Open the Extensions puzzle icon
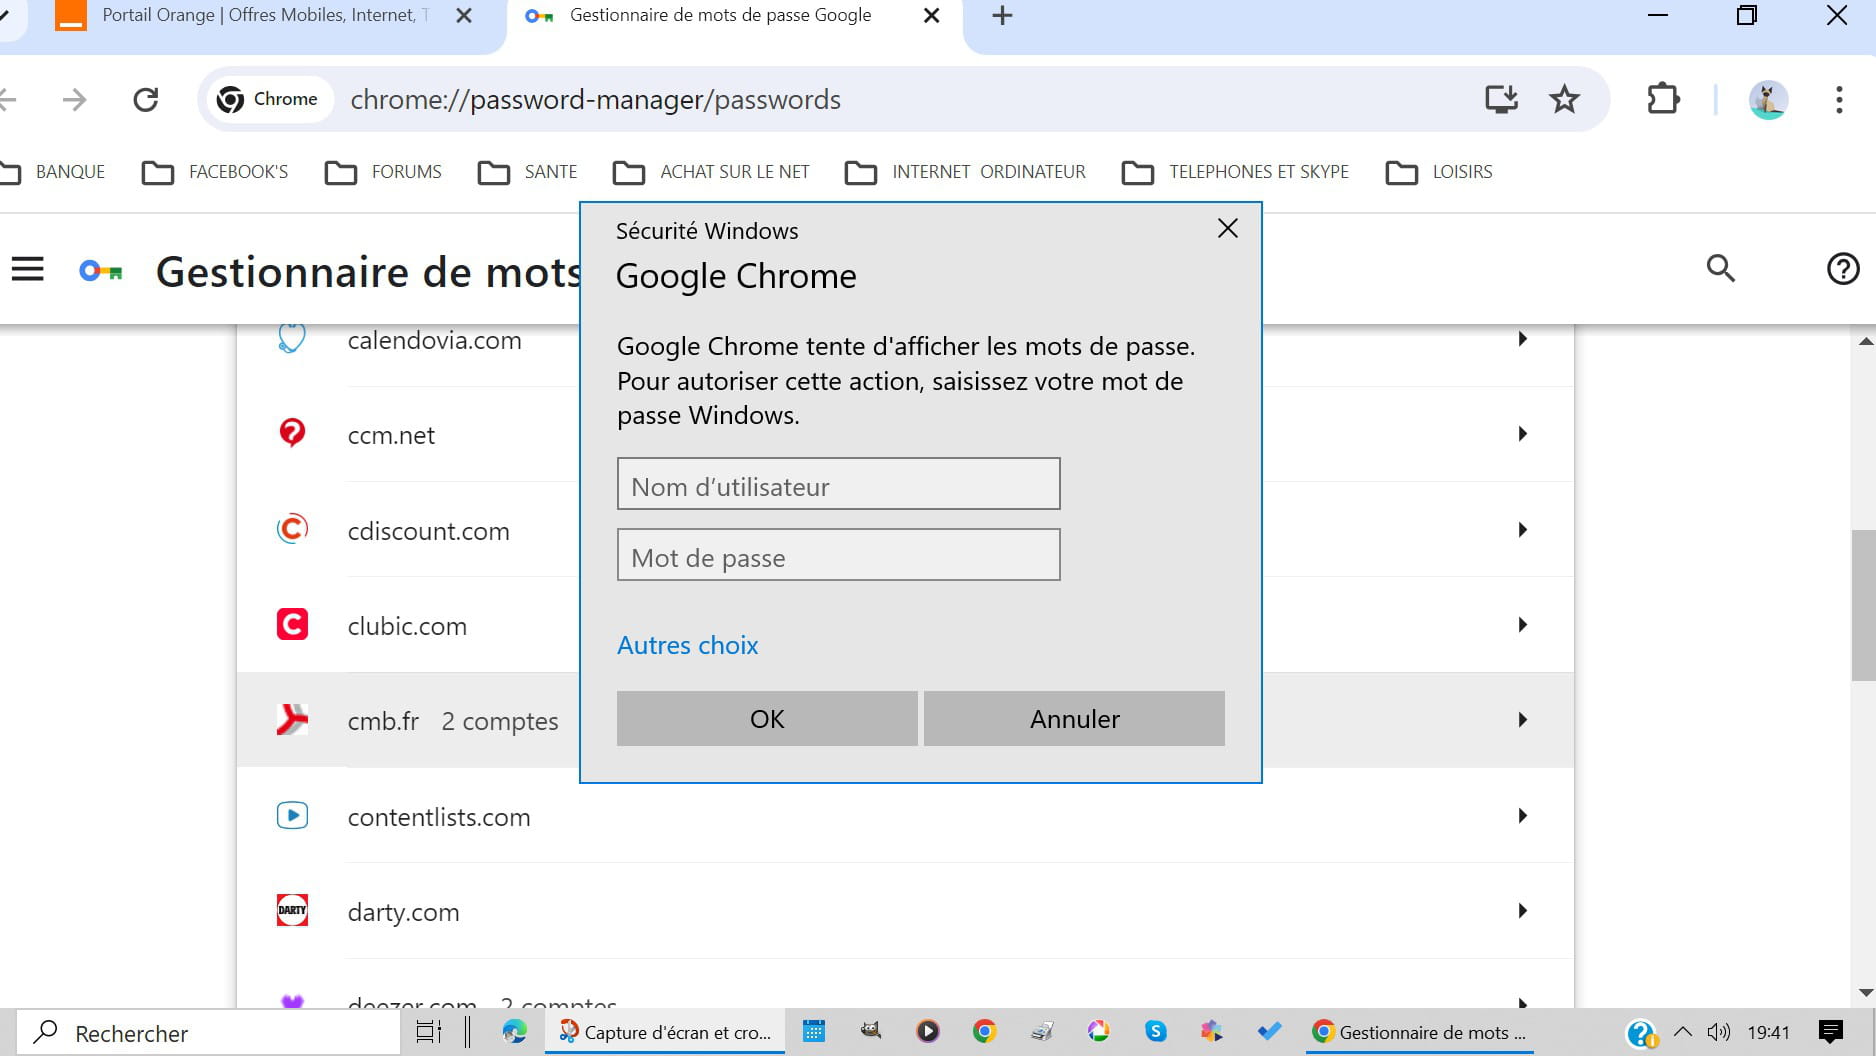 pyautogui.click(x=1663, y=99)
